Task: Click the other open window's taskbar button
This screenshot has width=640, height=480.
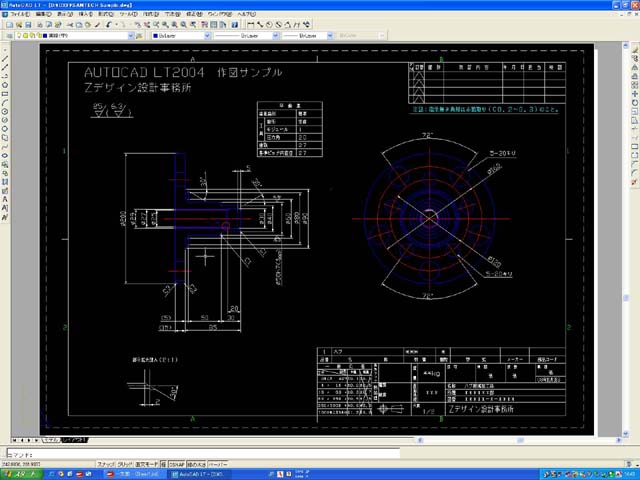Action: [x=134, y=474]
